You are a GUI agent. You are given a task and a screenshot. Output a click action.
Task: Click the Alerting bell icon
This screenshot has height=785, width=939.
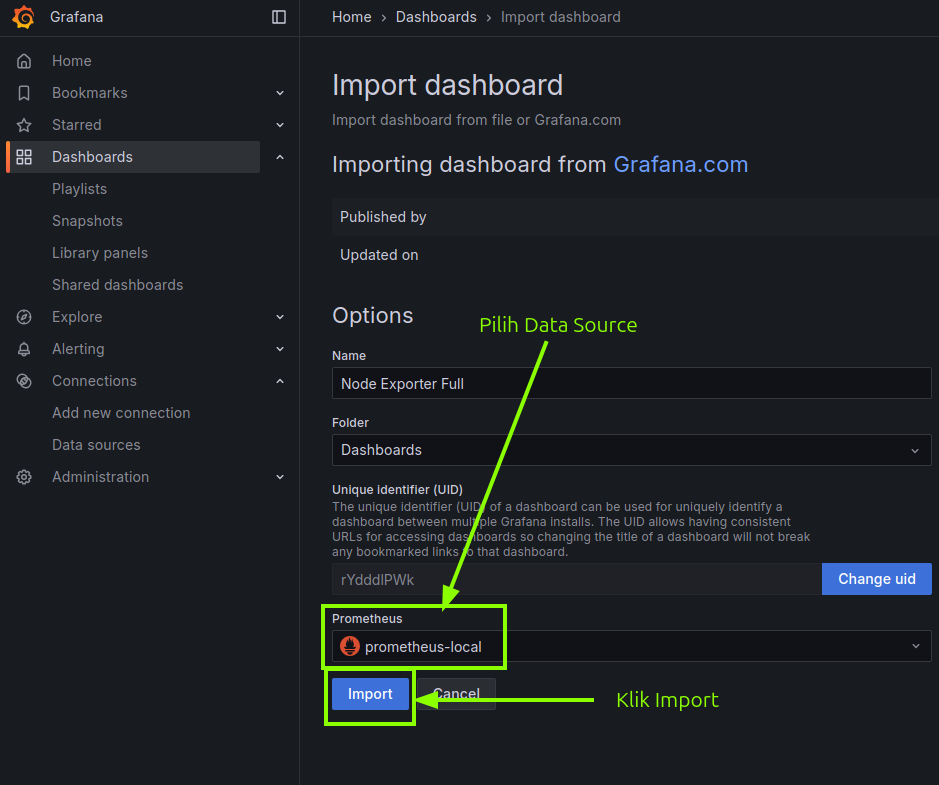pos(24,349)
